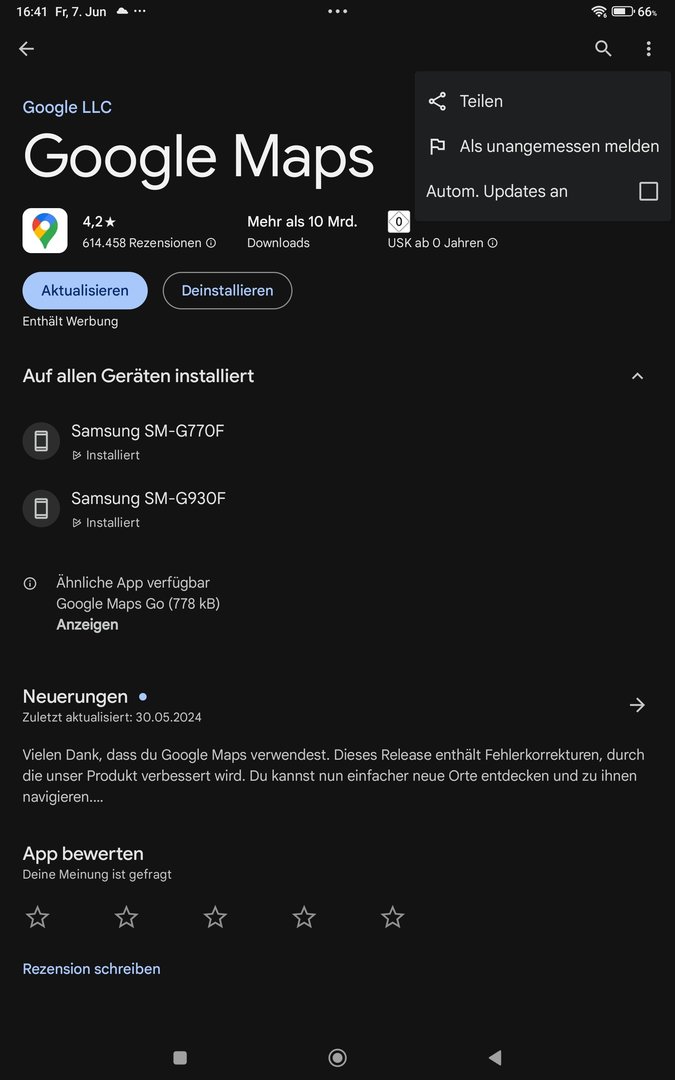Tap the Google Maps app icon
Viewport: 675px width, 1080px height.
pos(45,231)
